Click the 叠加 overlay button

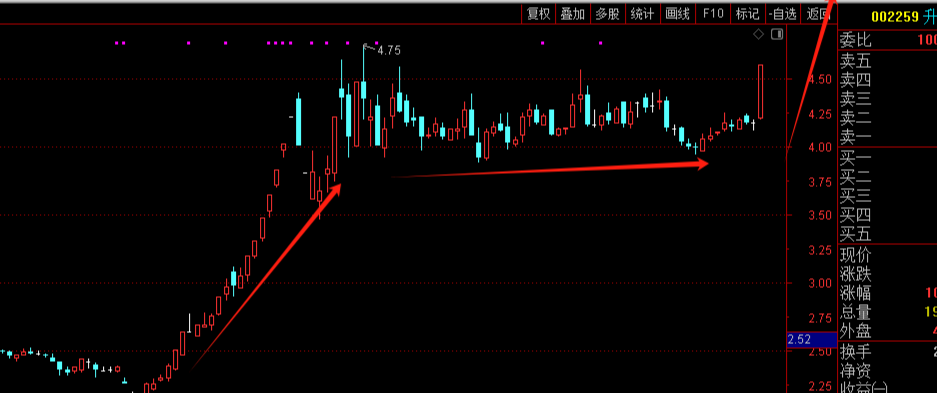(x=572, y=14)
